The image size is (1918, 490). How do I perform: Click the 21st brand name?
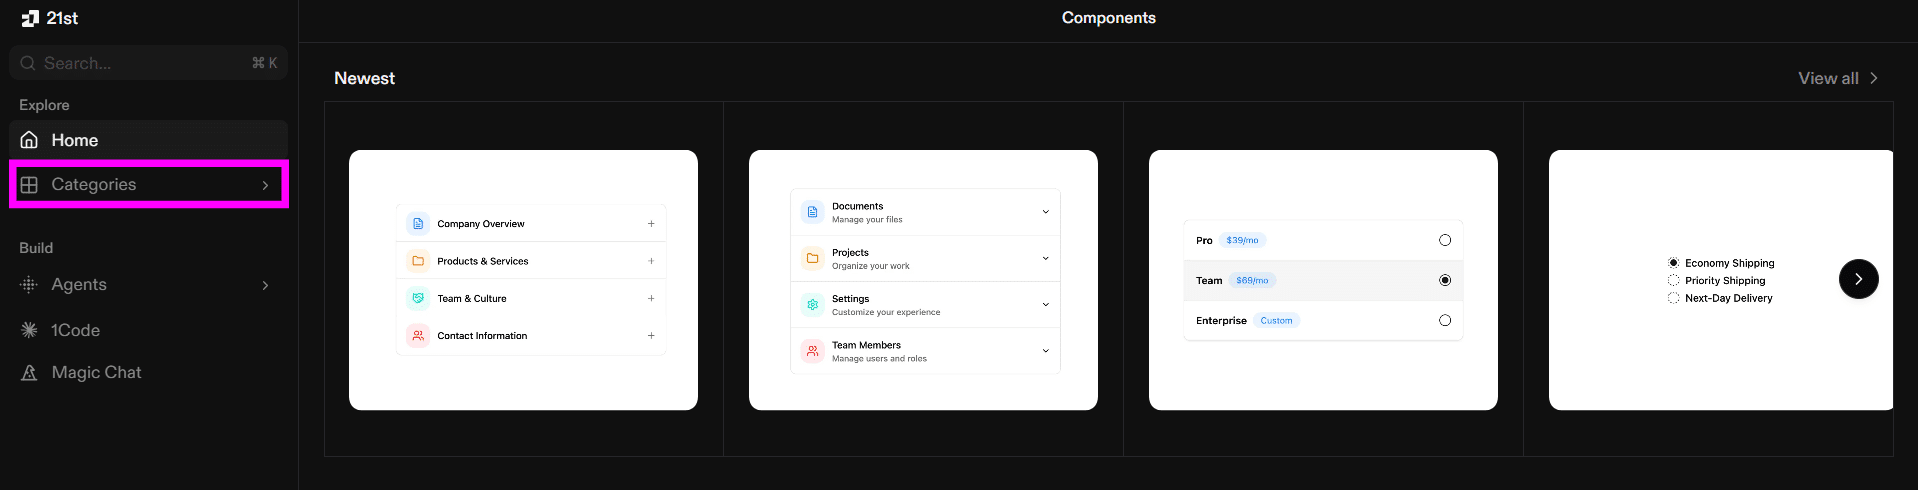pyautogui.click(x=62, y=18)
